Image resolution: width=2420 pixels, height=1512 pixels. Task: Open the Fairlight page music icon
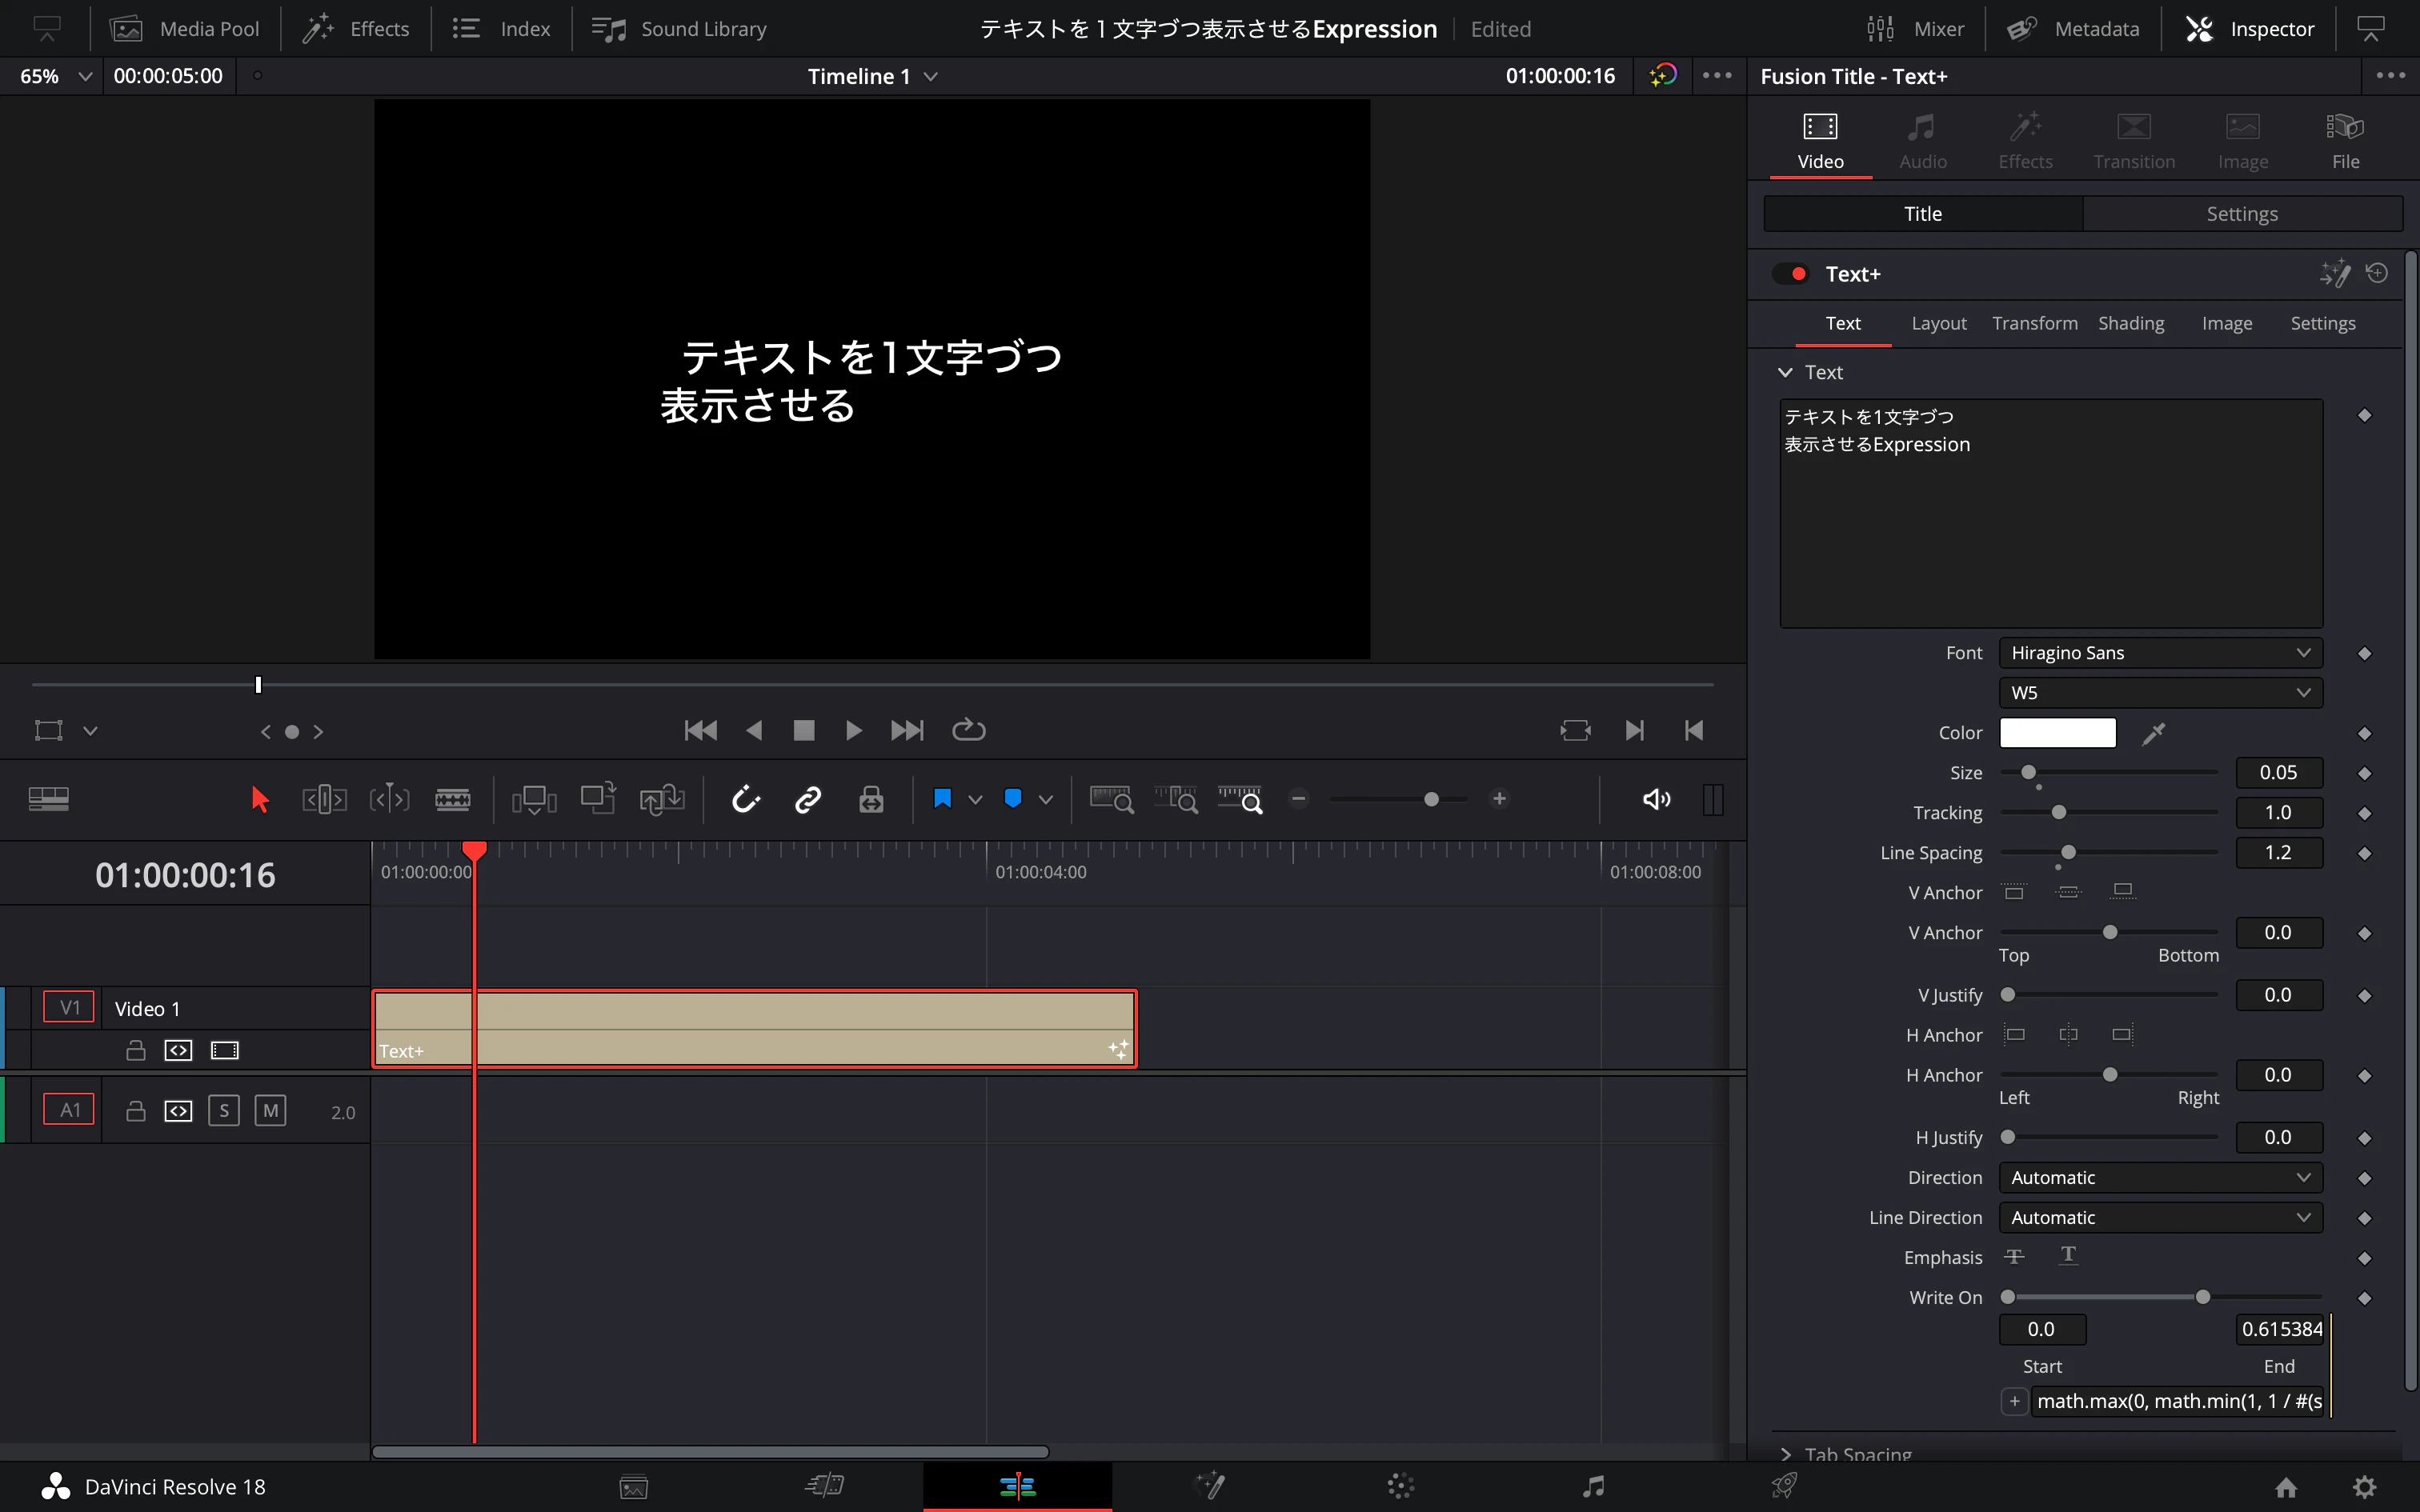(1593, 1486)
